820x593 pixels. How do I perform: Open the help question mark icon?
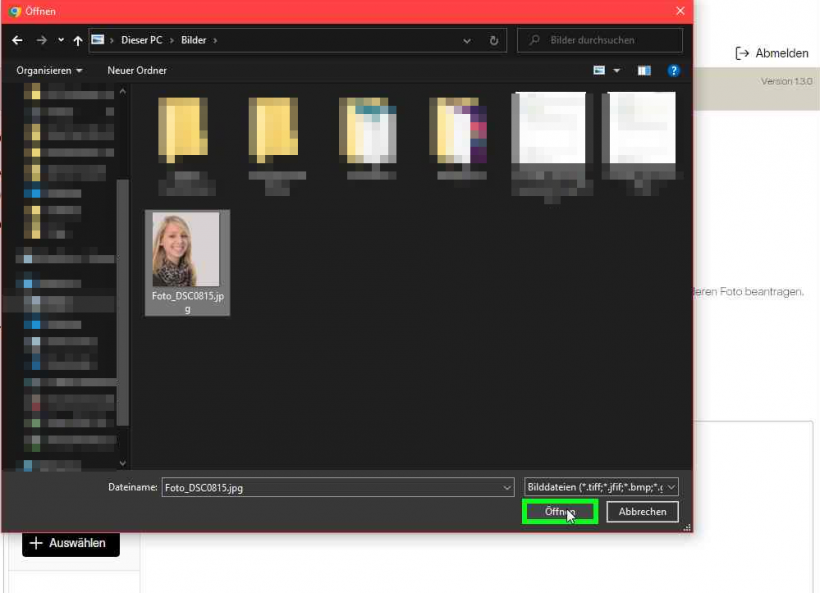[673, 71]
